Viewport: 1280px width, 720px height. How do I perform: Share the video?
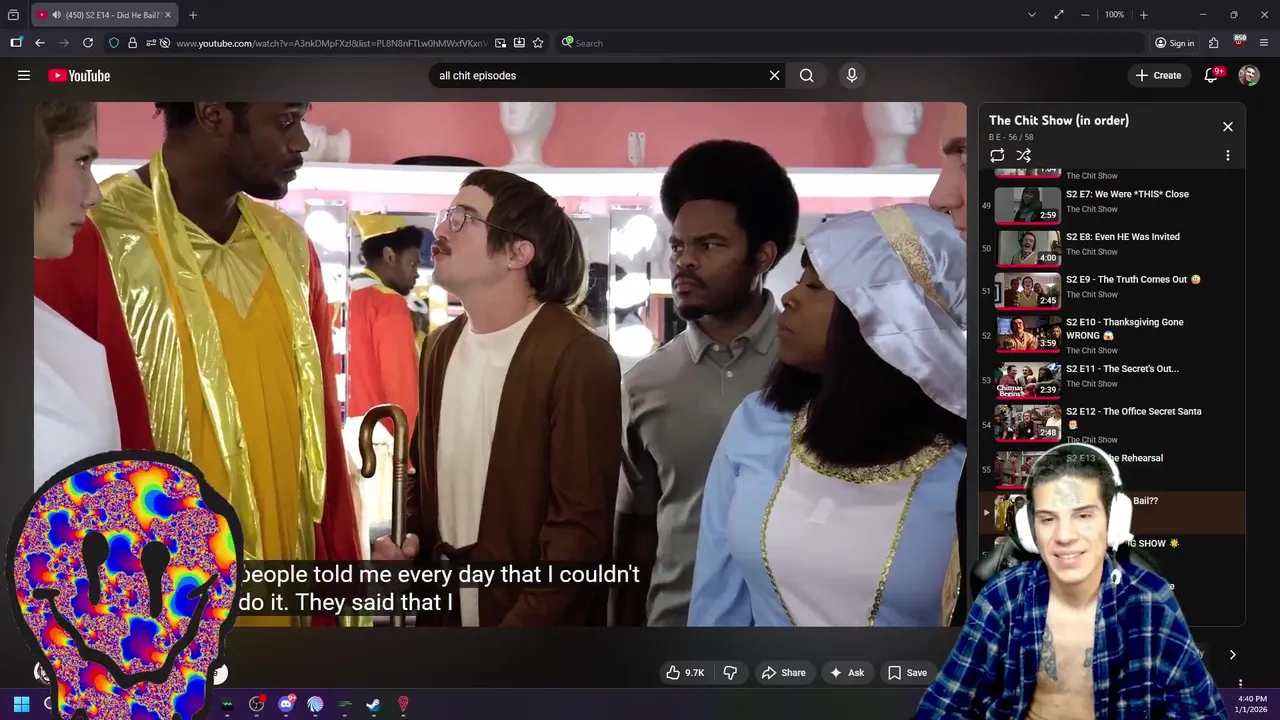[x=783, y=673]
